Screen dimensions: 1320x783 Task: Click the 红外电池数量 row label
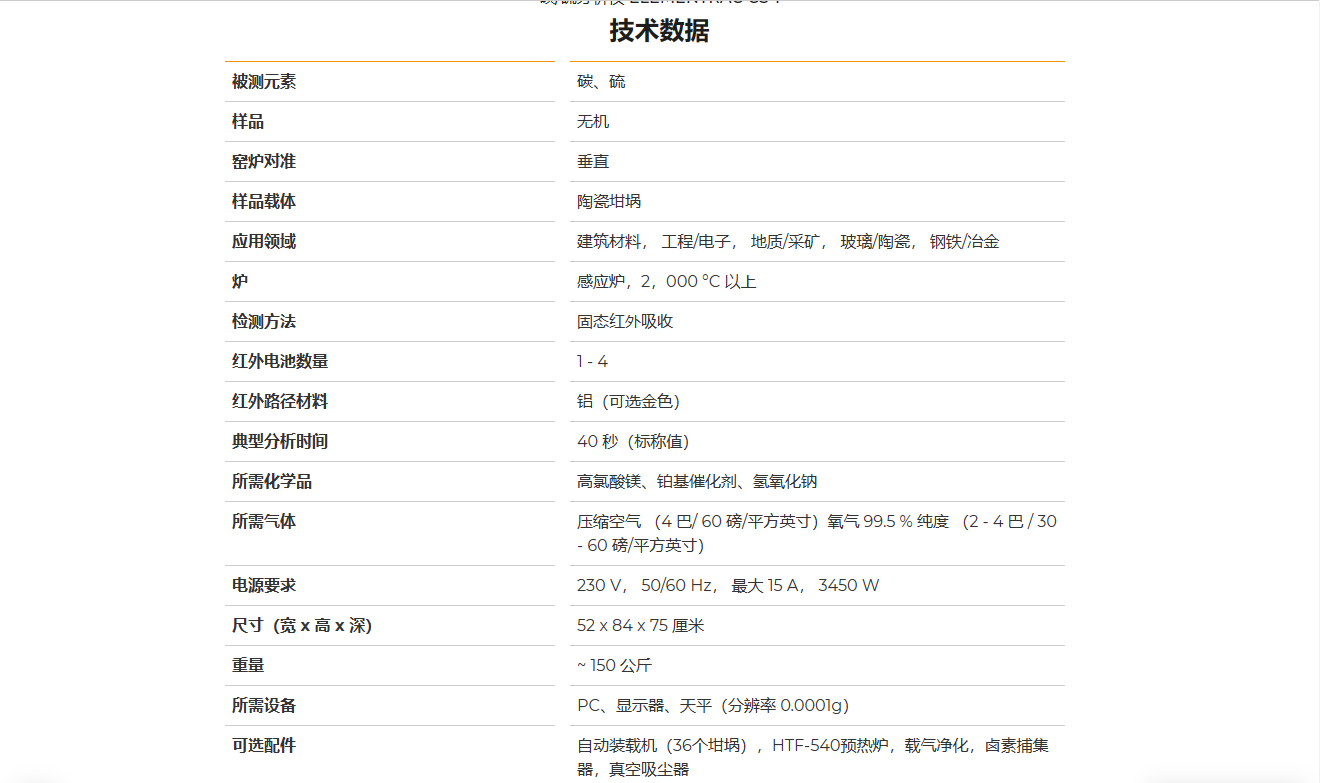(x=280, y=362)
